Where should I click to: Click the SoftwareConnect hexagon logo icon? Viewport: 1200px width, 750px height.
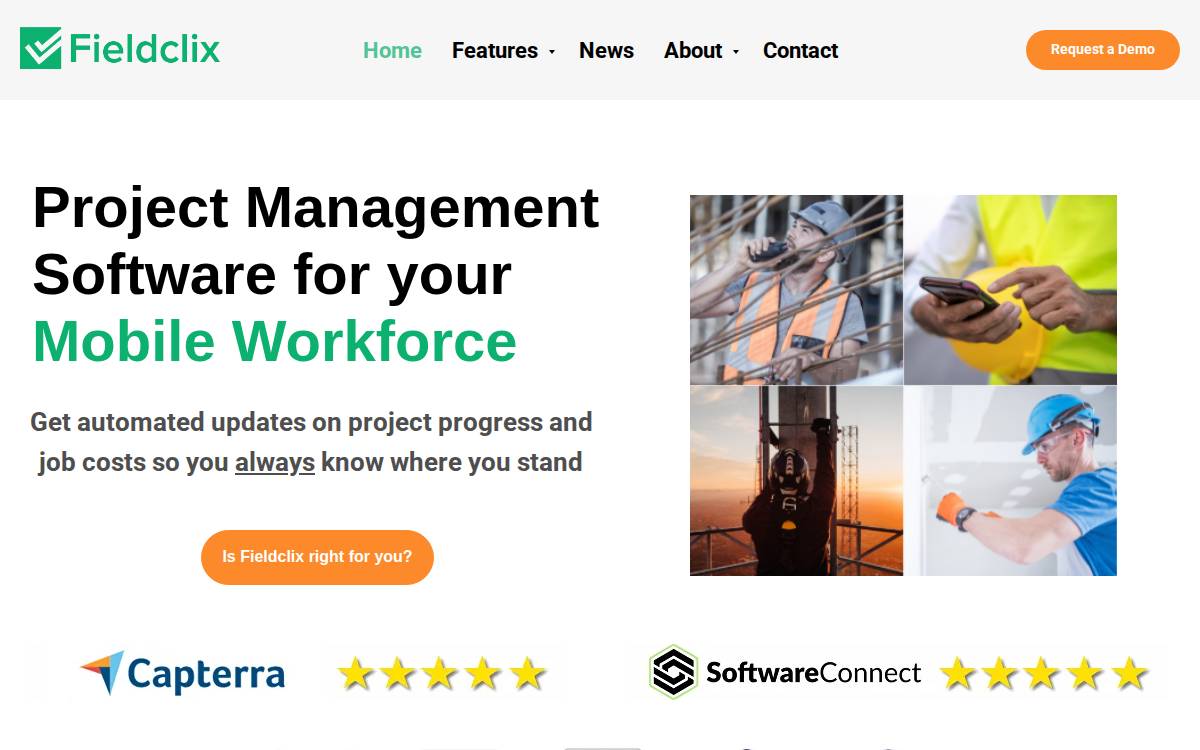point(673,671)
